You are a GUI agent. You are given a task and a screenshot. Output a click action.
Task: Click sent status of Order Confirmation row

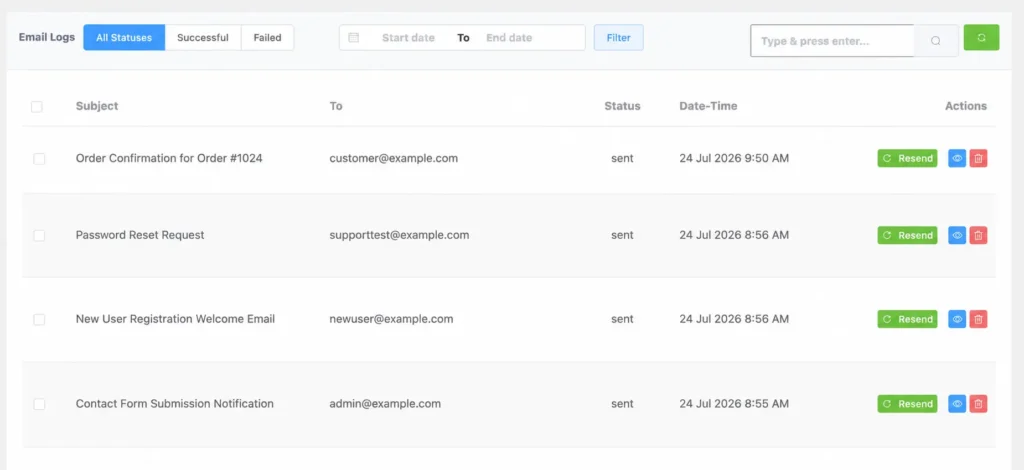(x=622, y=158)
